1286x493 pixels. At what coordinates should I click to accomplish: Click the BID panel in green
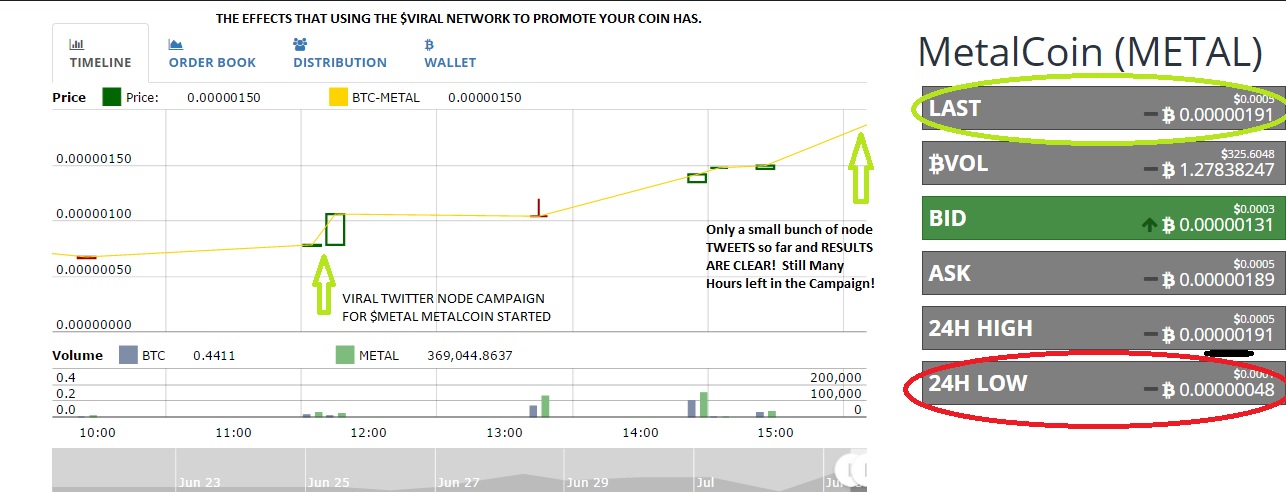pos(1101,218)
